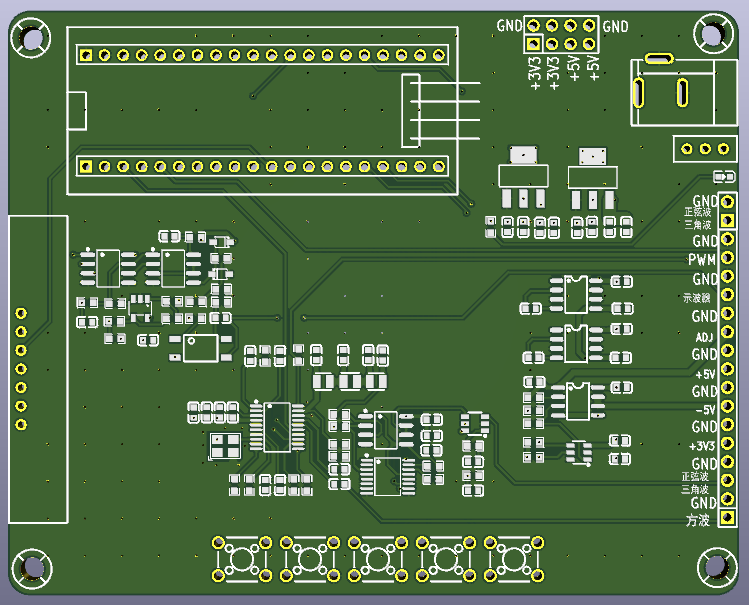Screen dimensions: 749x605
Task: Select the four-pad crystal footprint
Action: pos(225,446)
